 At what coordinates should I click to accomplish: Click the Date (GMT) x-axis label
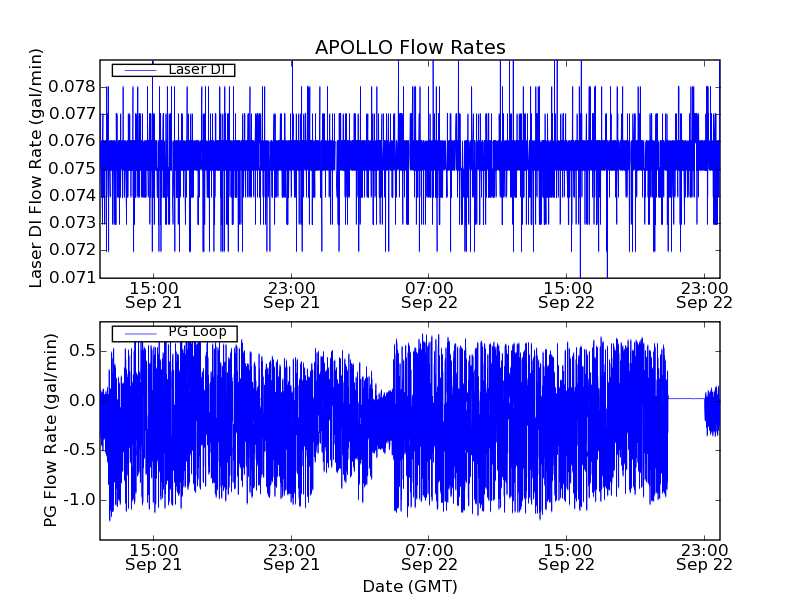click(410, 586)
